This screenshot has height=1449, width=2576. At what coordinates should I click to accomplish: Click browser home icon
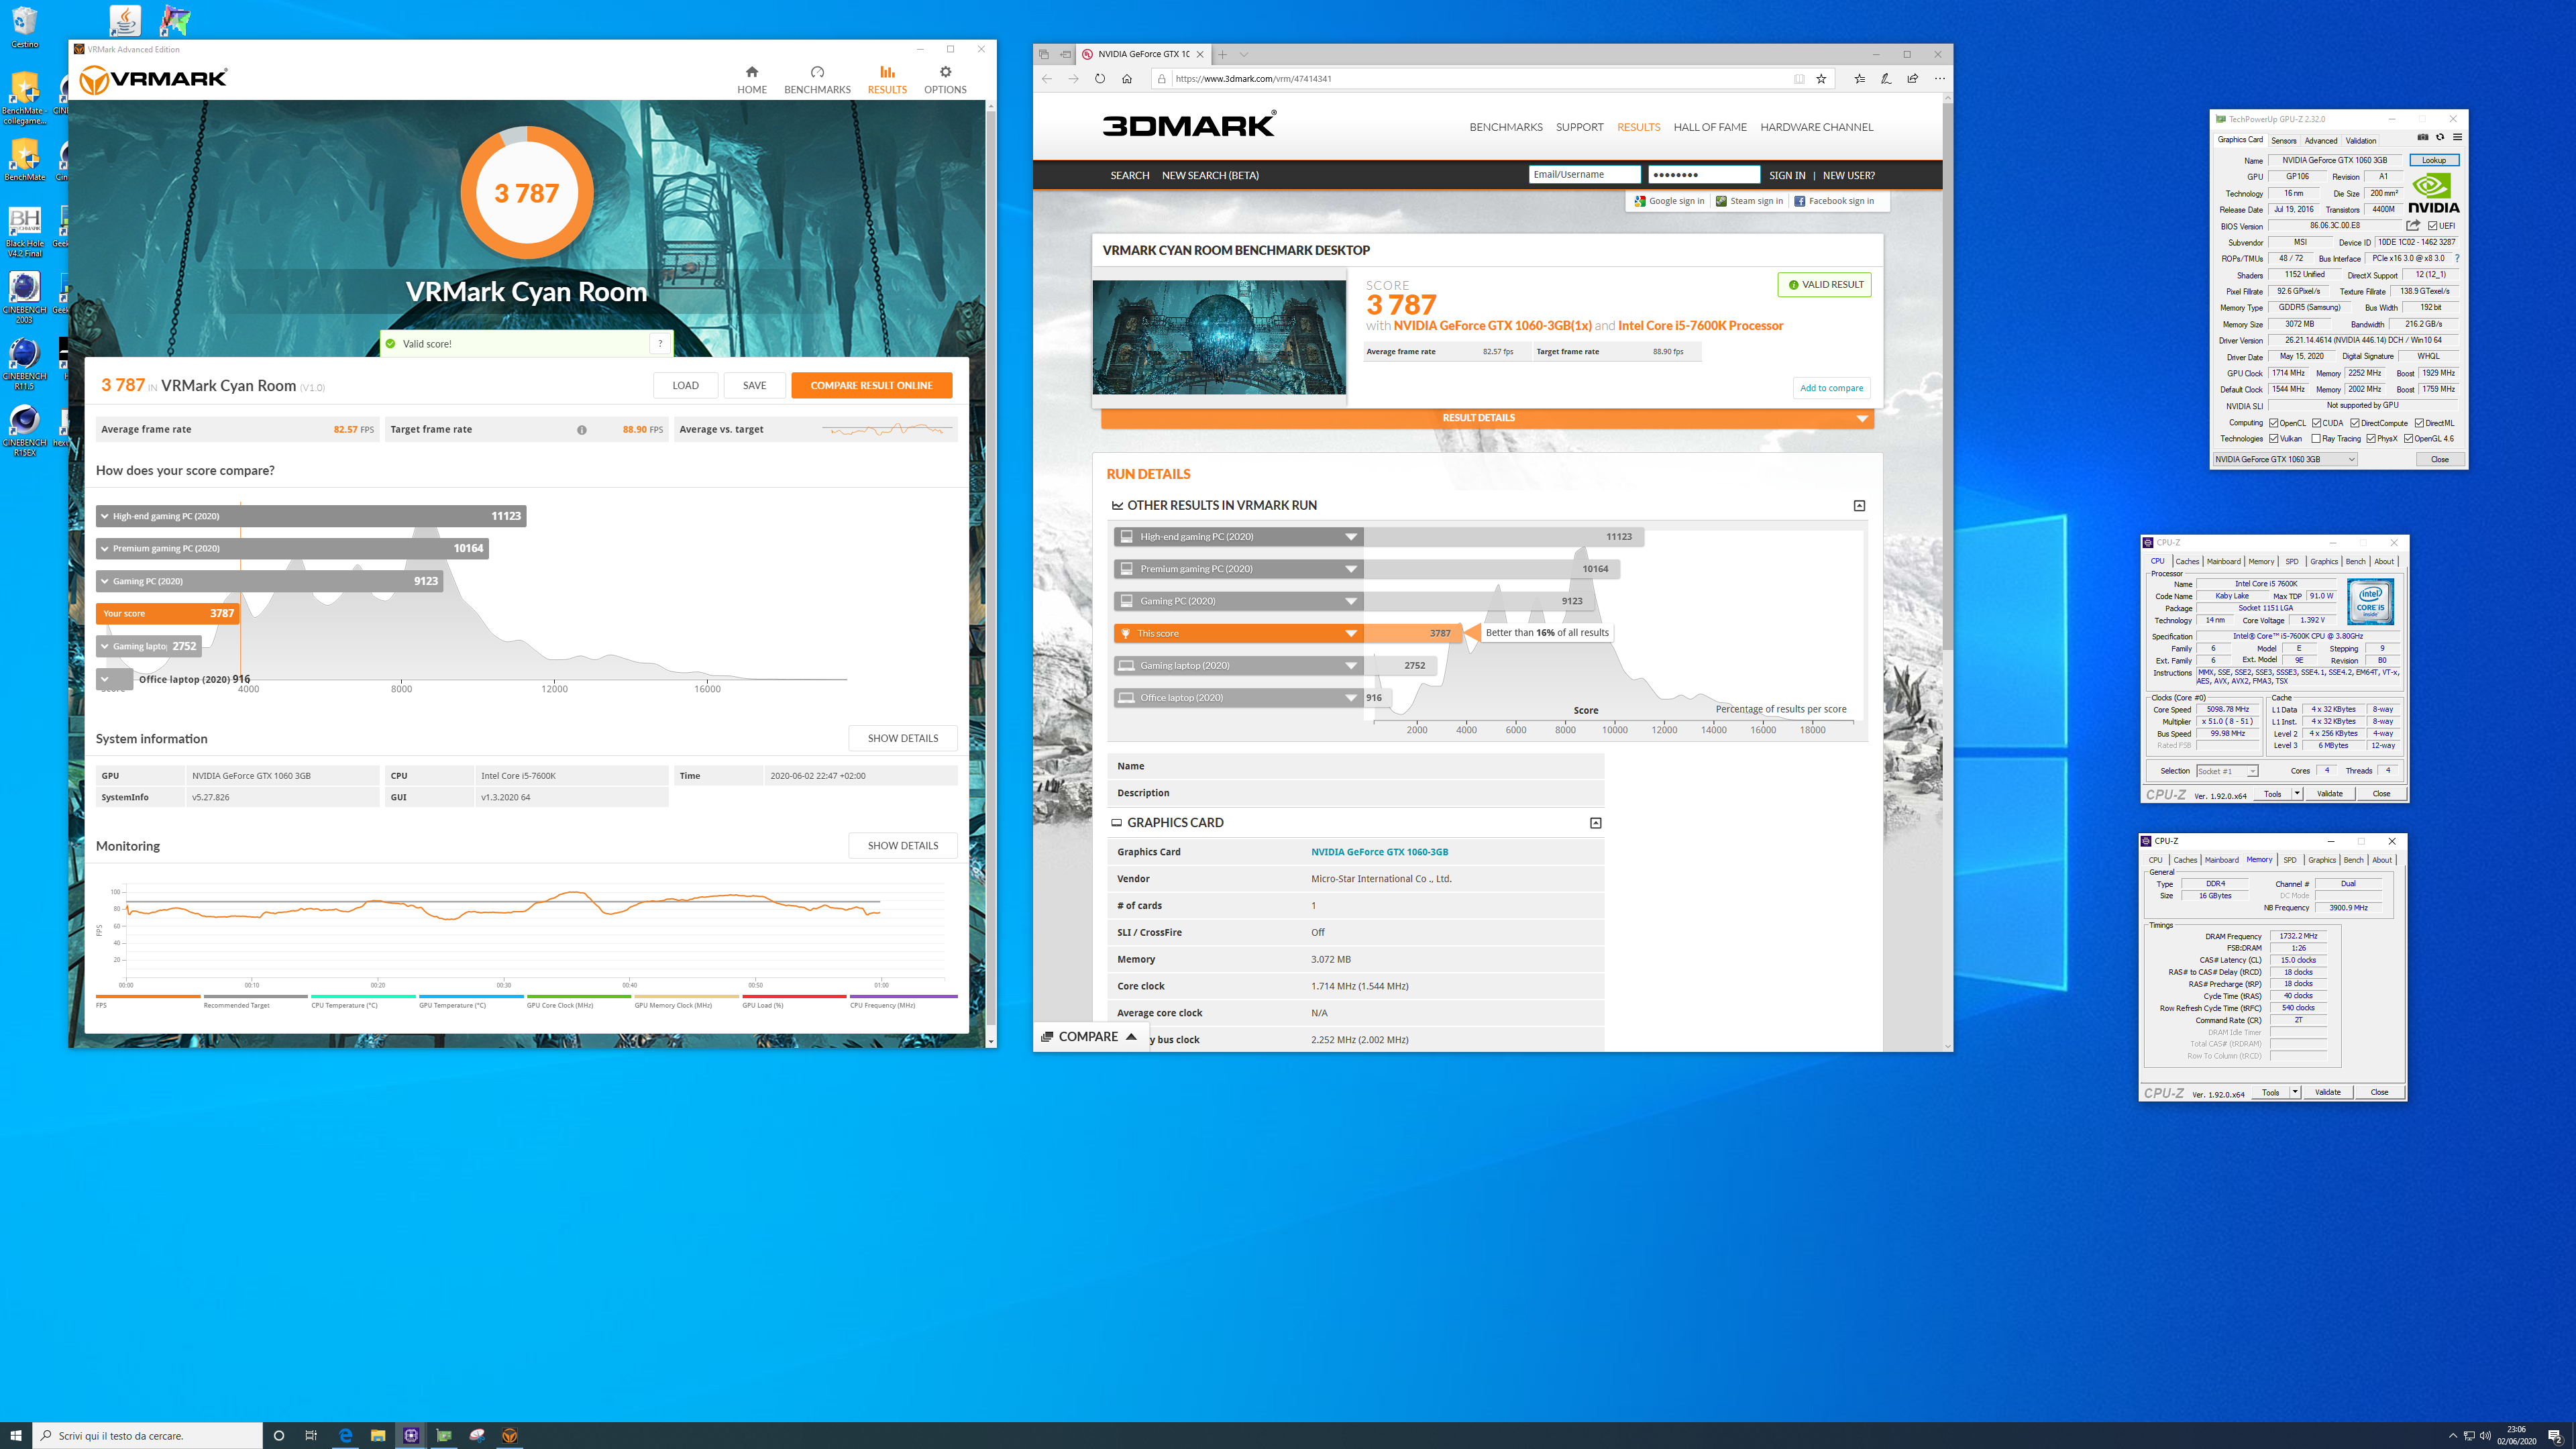pyautogui.click(x=1127, y=79)
